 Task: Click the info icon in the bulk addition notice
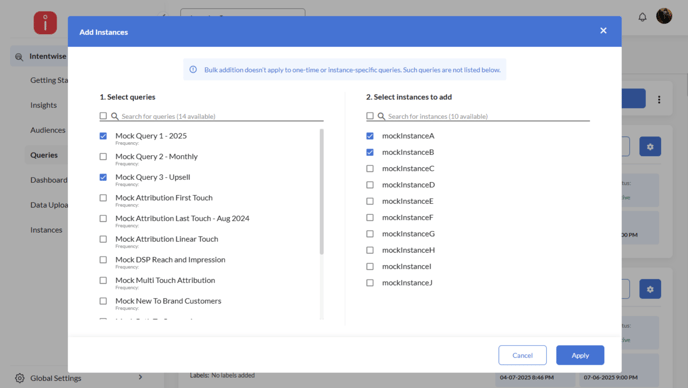click(x=193, y=69)
